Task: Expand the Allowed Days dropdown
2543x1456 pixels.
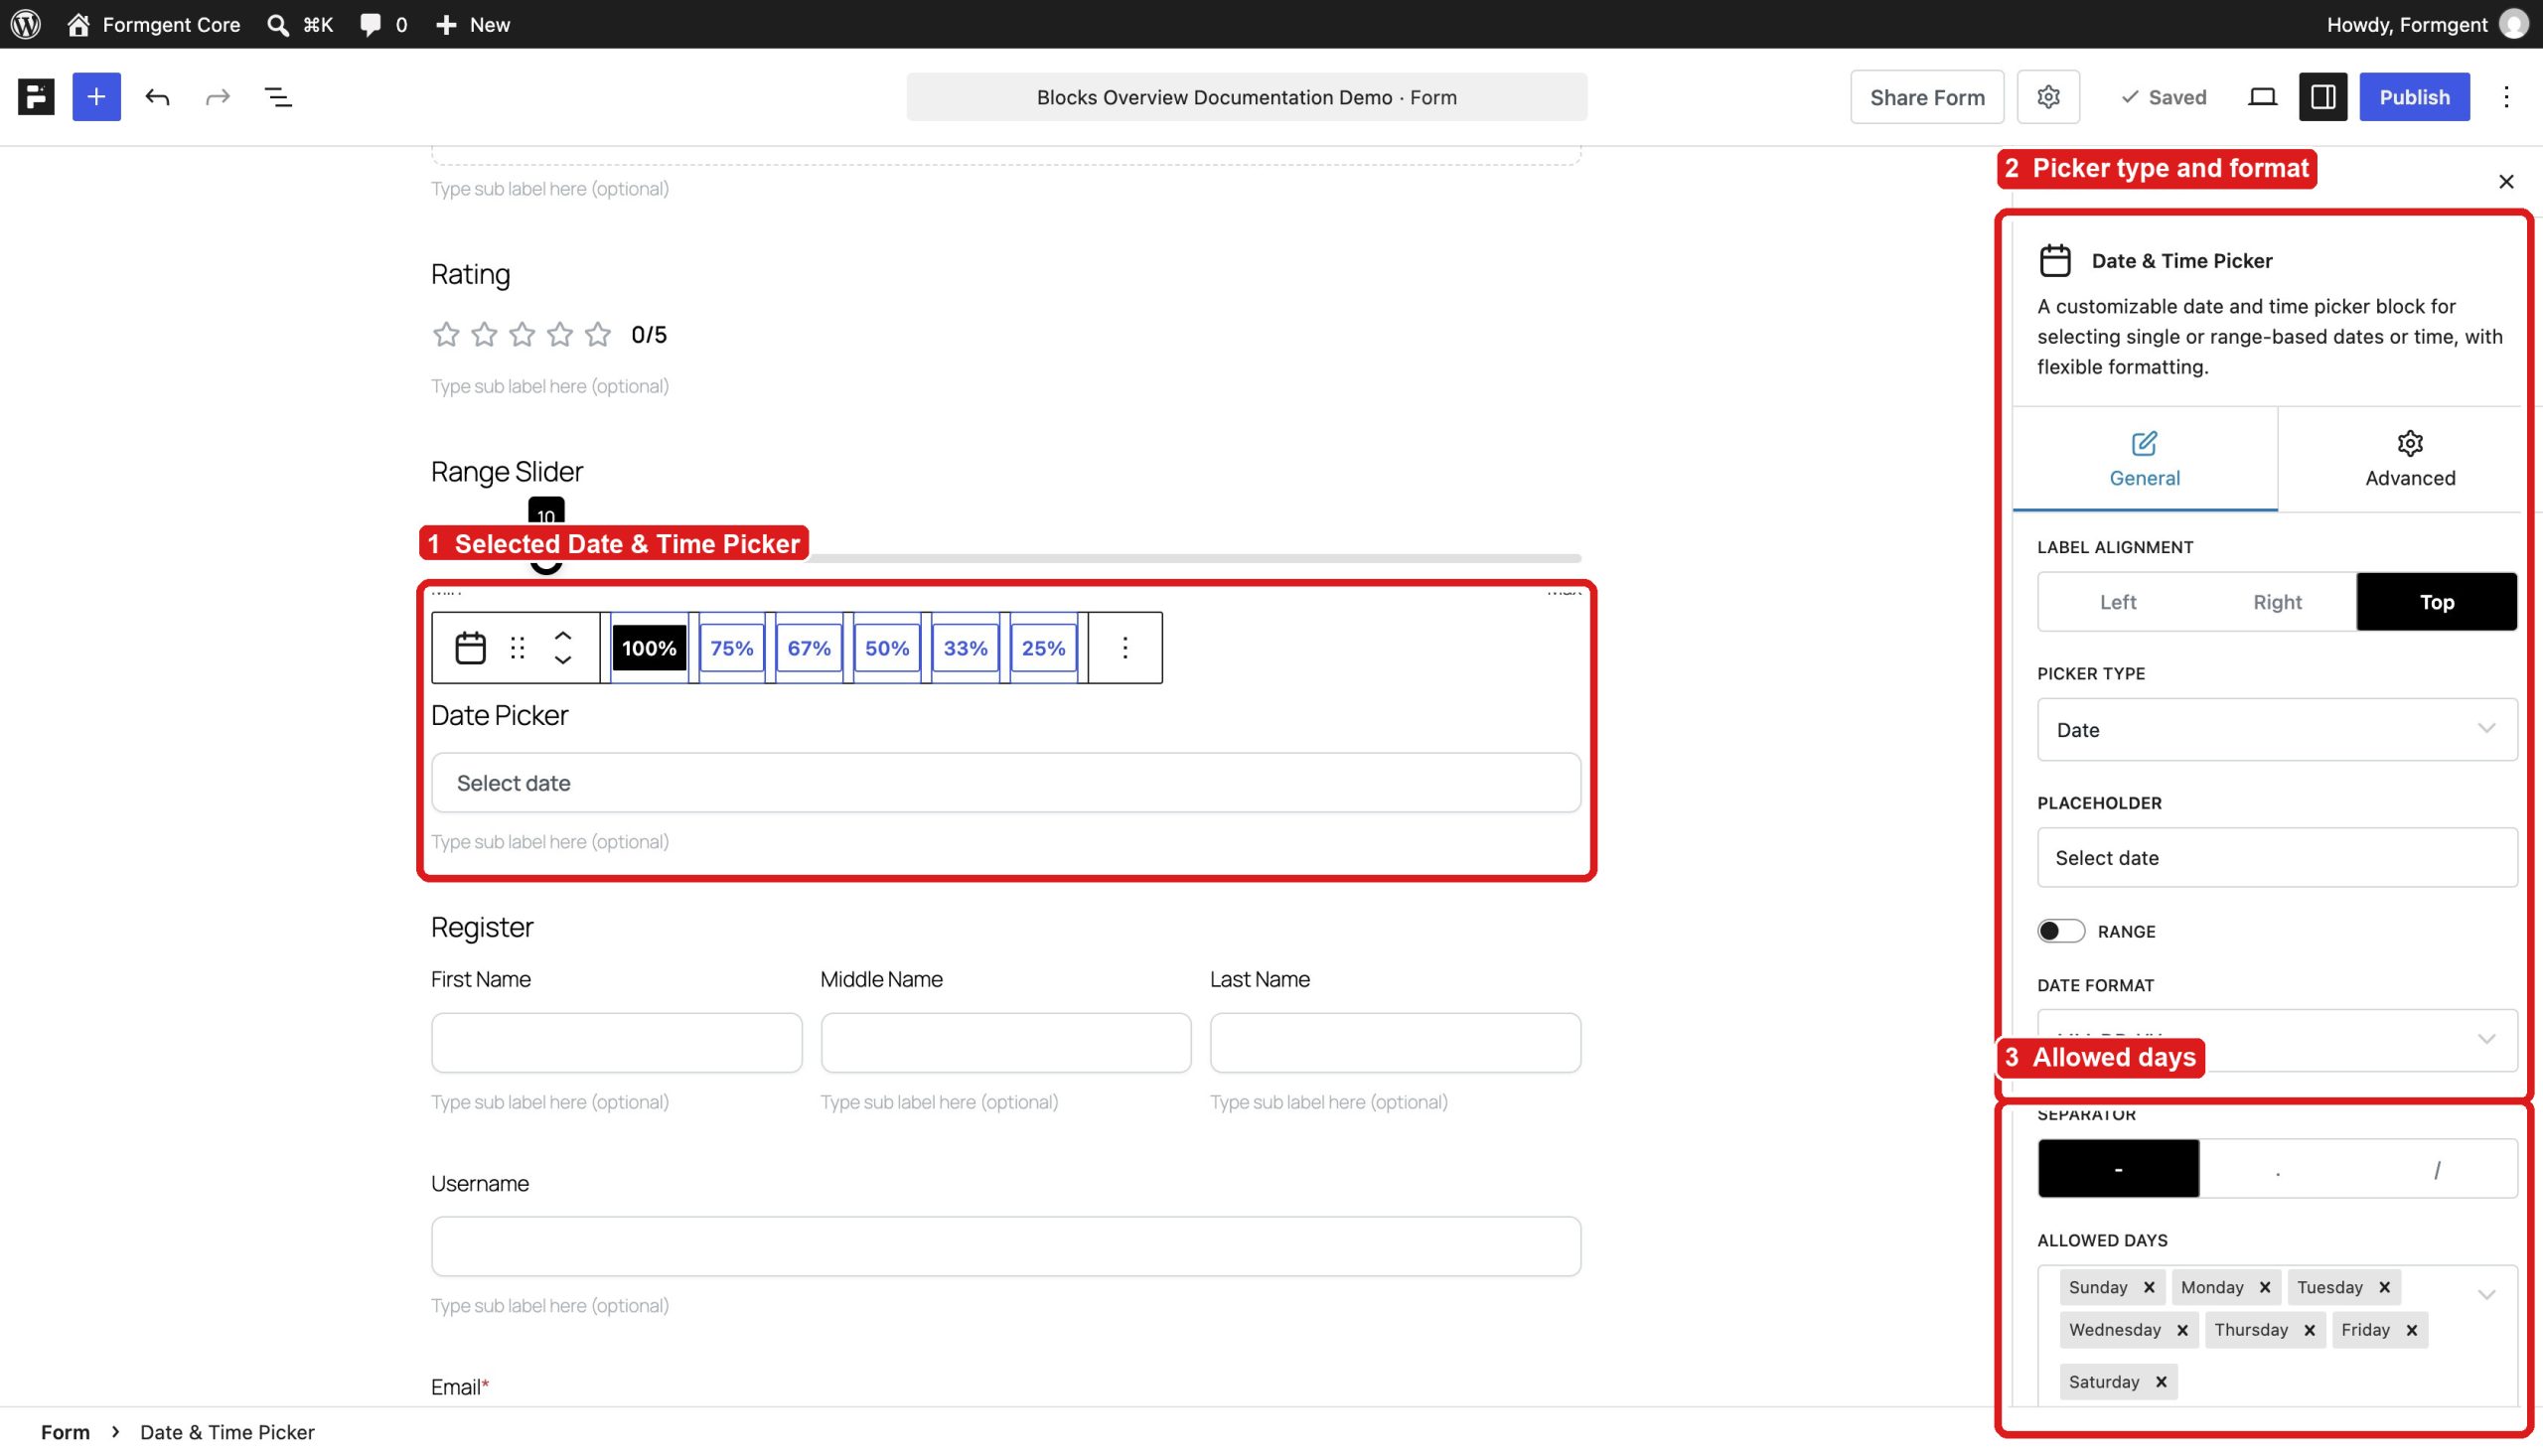Action: click(x=2486, y=1294)
